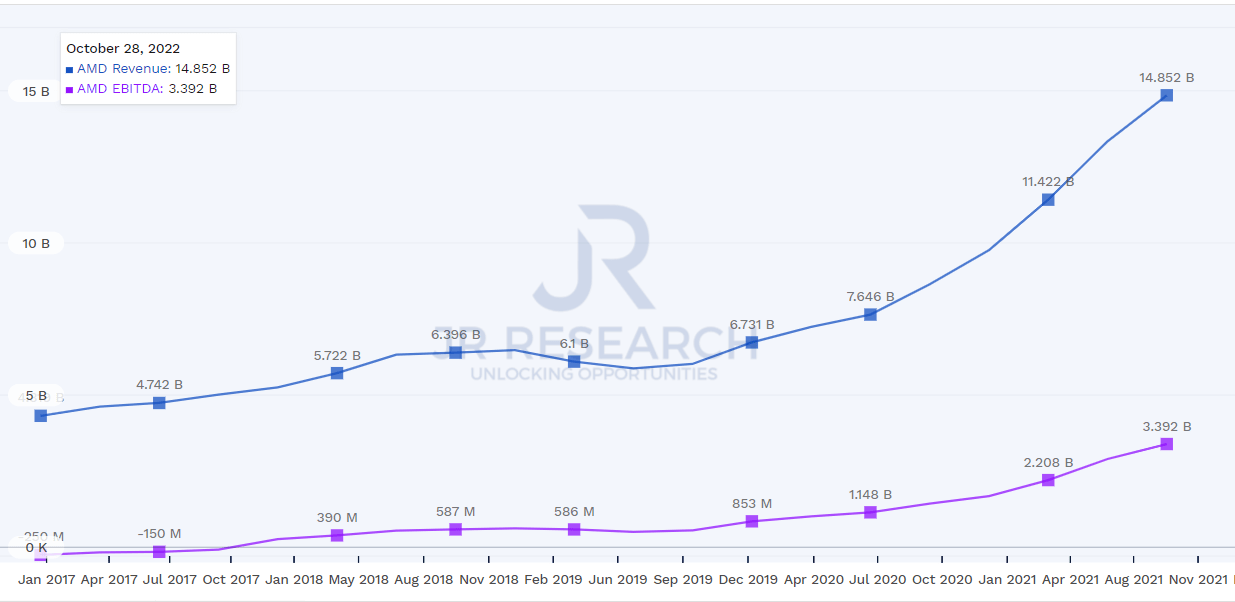Click the Aug 2018 x-axis label
Screen dimensions: 1235x602
(425, 578)
